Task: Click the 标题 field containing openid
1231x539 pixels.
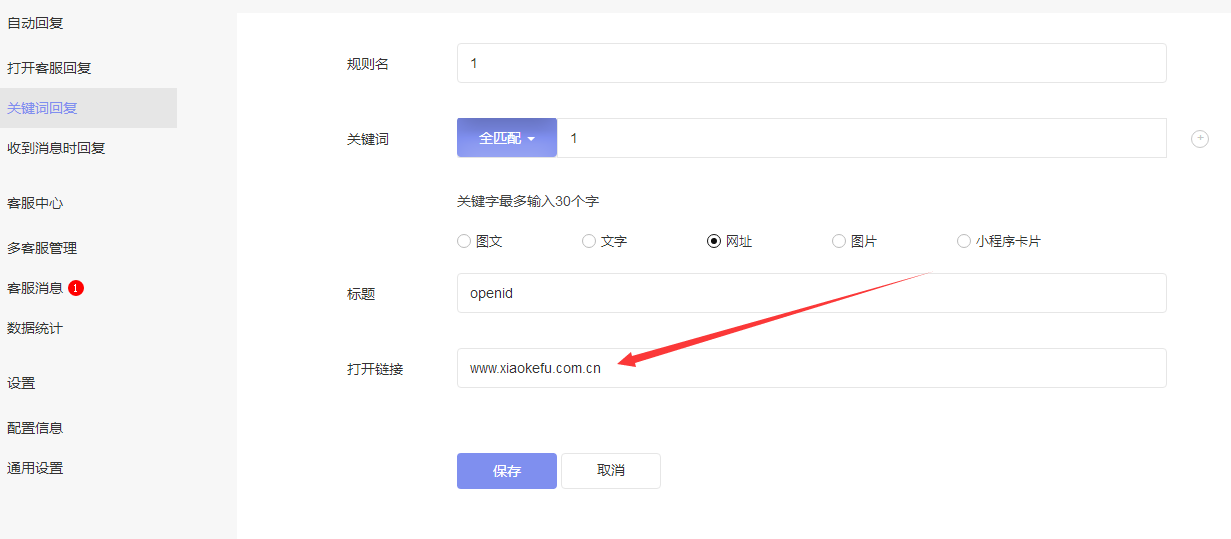Action: (812, 293)
